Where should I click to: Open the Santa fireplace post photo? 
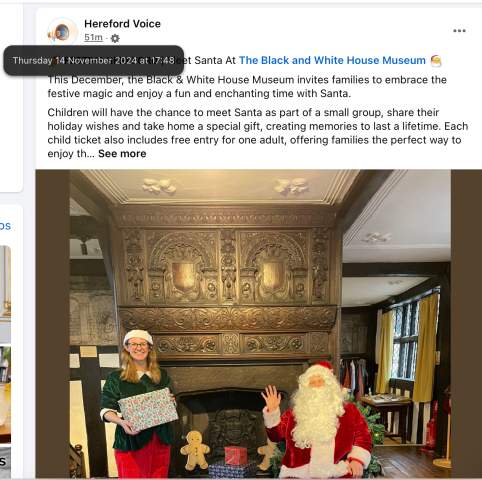pos(259,324)
